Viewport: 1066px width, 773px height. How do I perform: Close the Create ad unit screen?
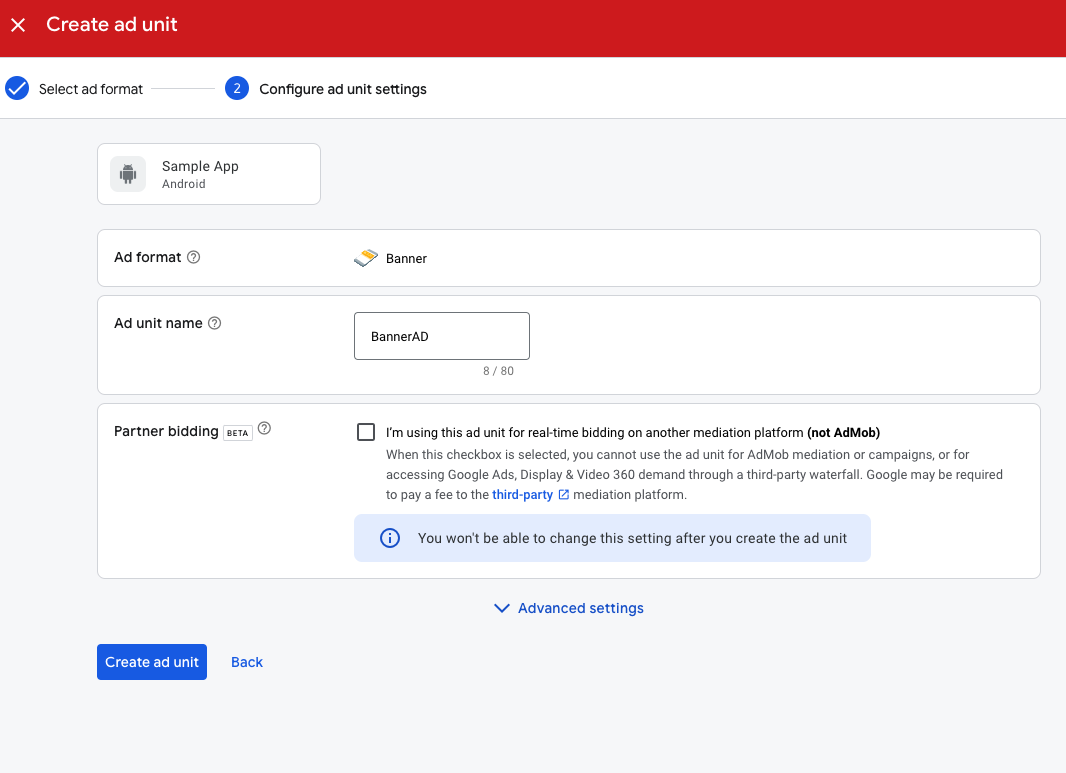(x=17, y=24)
